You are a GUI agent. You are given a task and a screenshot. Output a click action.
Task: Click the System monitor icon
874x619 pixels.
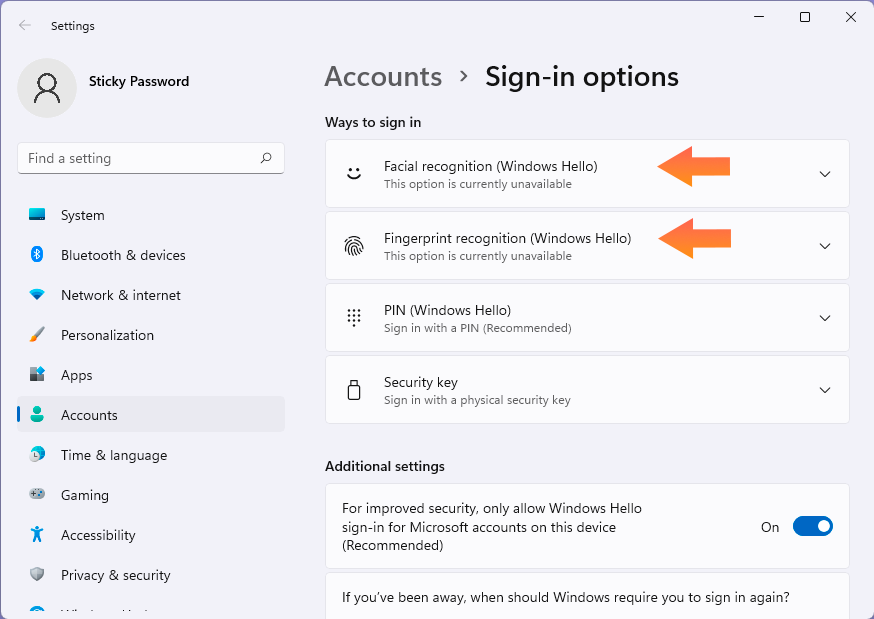[x=37, y=215]
